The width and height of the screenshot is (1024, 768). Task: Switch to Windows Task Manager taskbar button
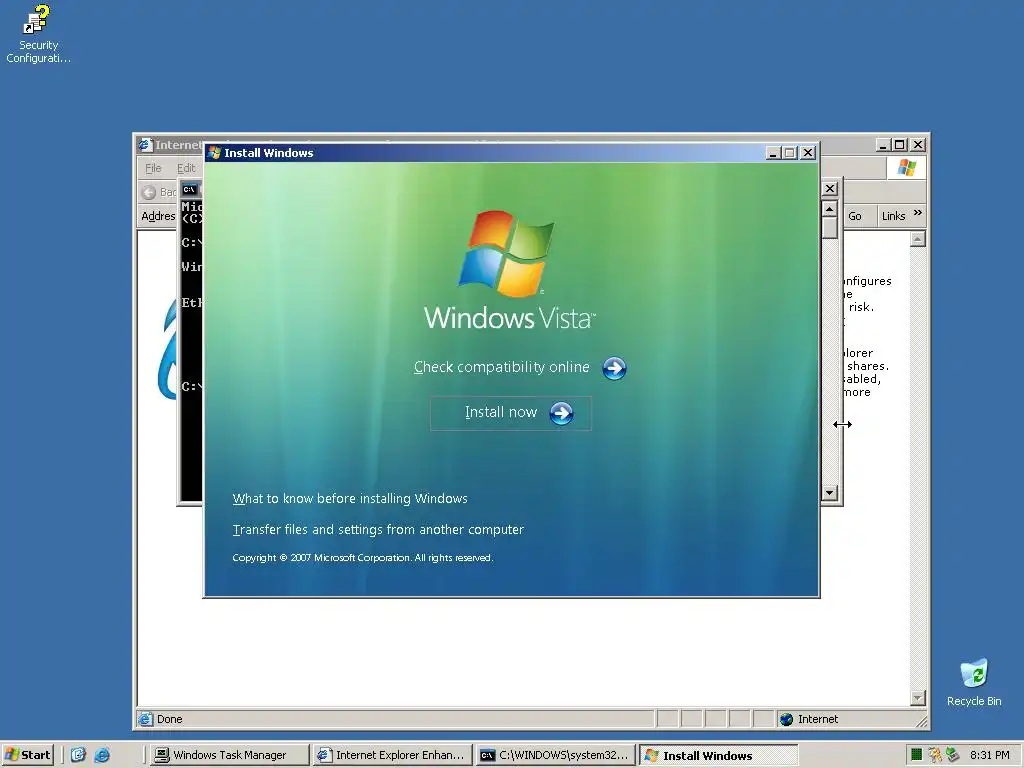point(228,755)
